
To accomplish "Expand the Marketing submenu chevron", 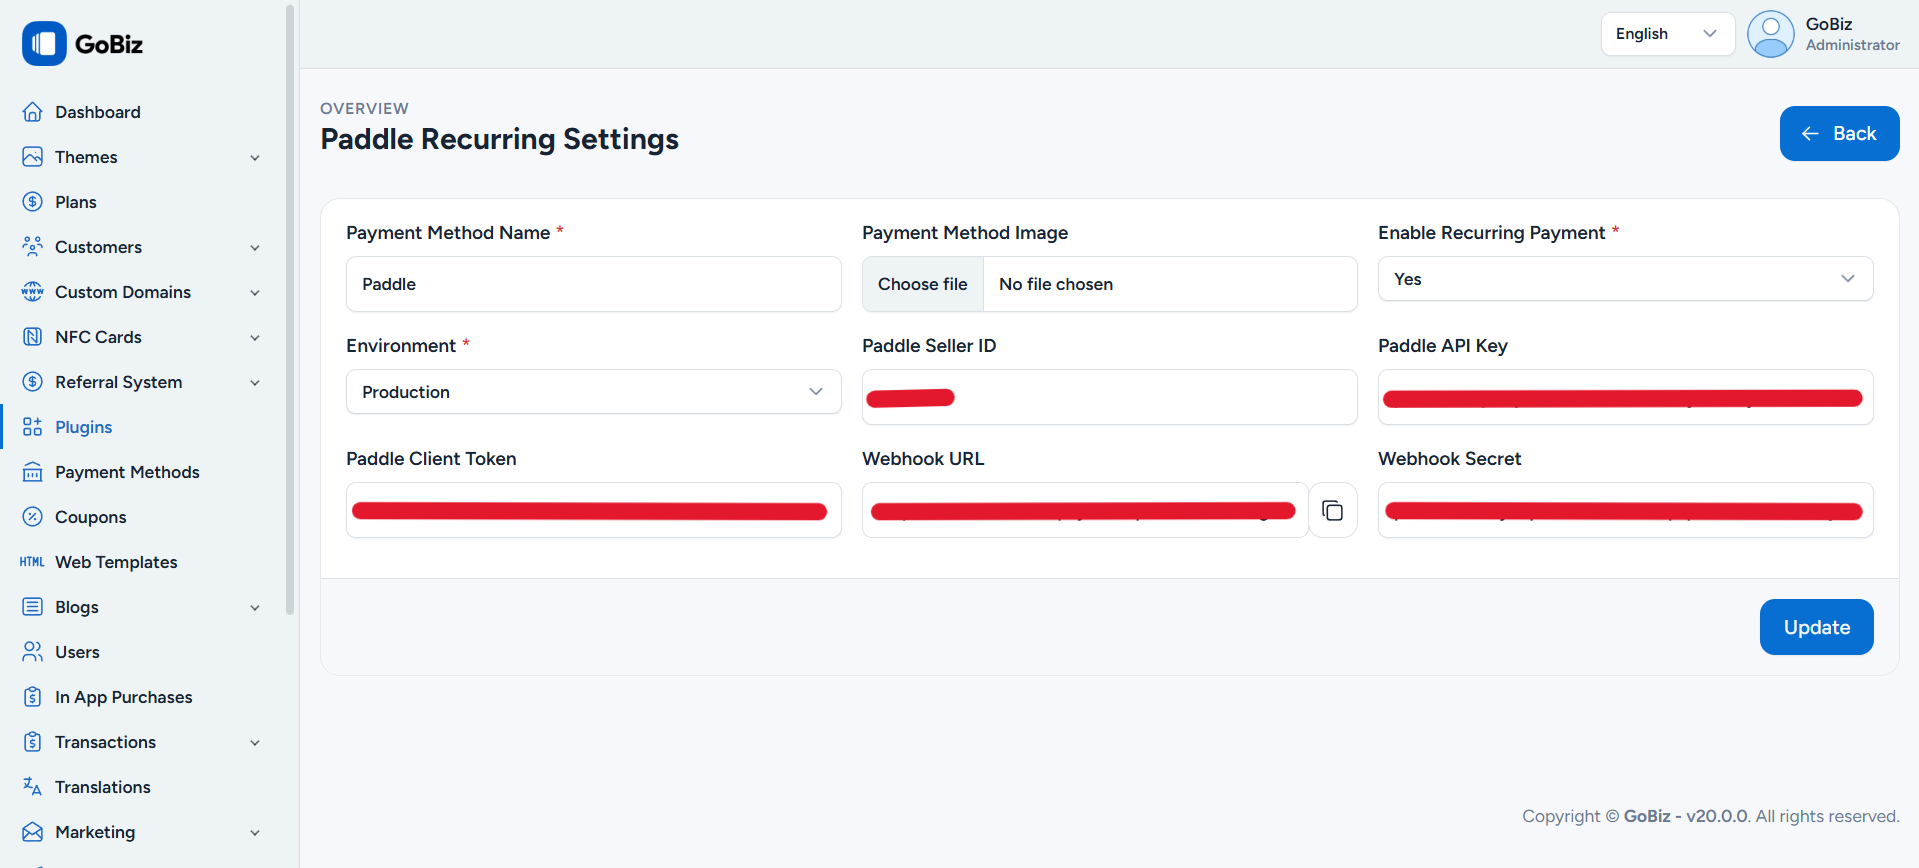I will click(255, 833).
